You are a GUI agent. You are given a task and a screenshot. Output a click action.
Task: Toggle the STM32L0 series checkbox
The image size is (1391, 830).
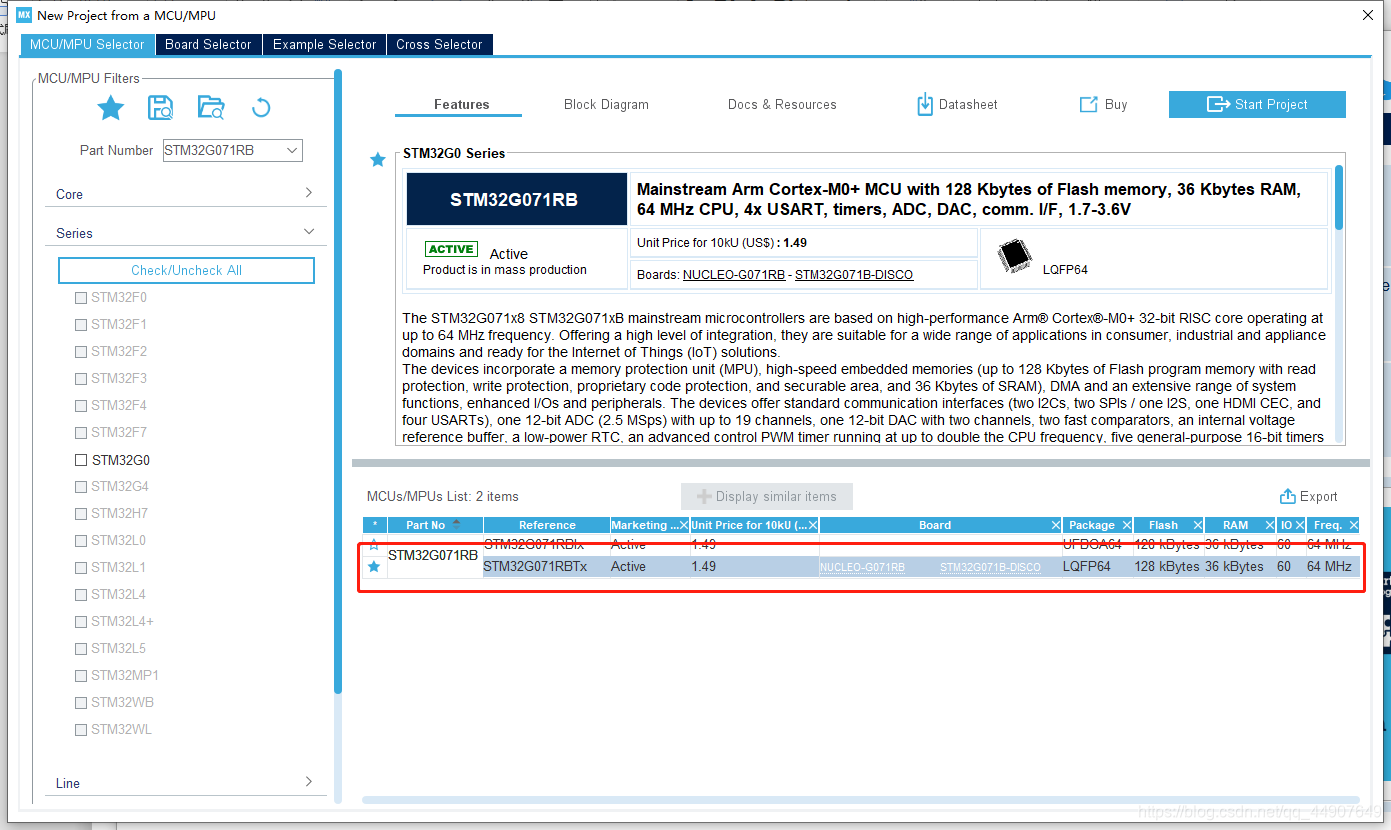80,541
